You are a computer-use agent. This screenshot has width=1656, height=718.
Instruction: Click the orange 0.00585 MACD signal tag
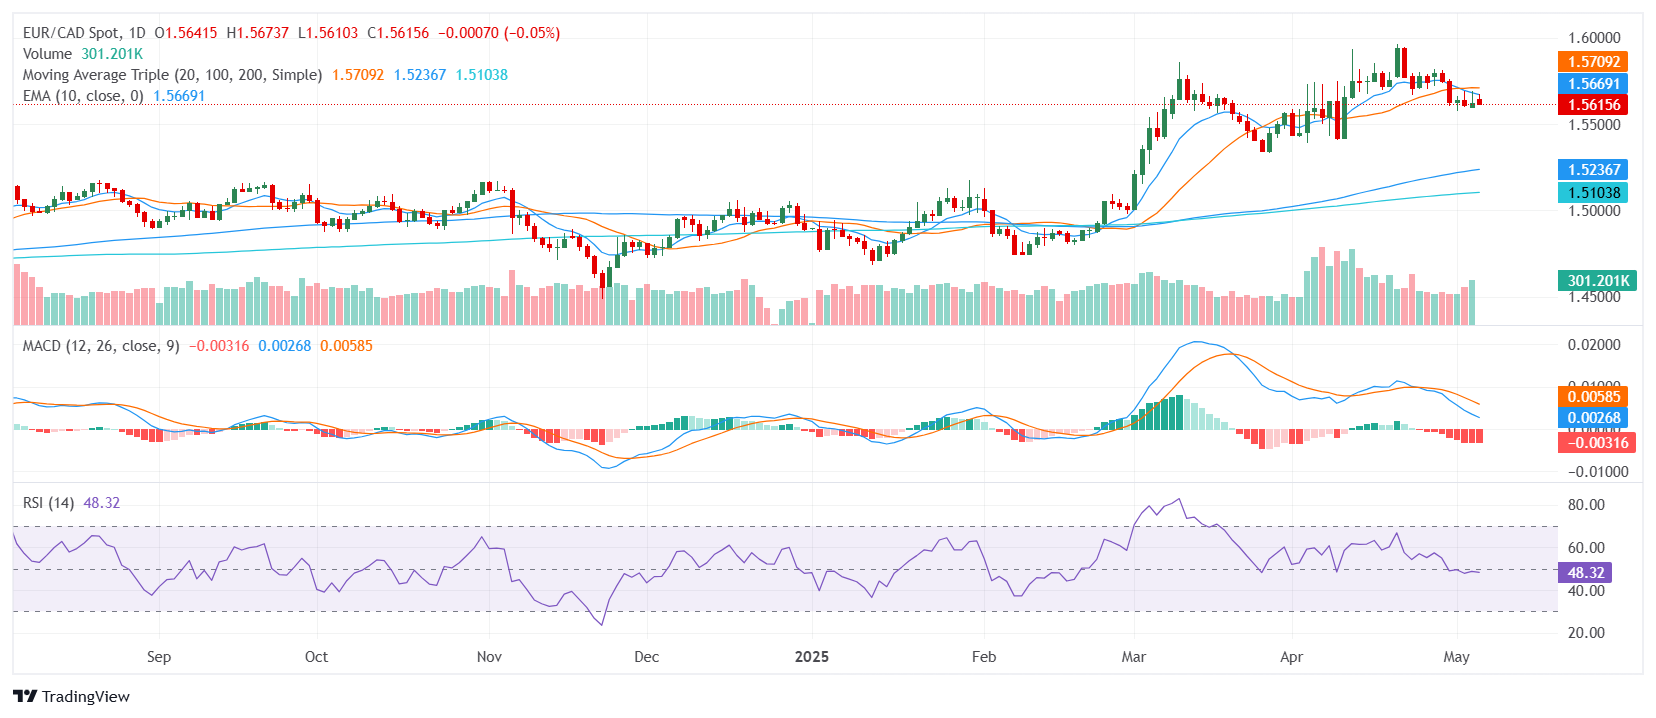point(1593,397)
